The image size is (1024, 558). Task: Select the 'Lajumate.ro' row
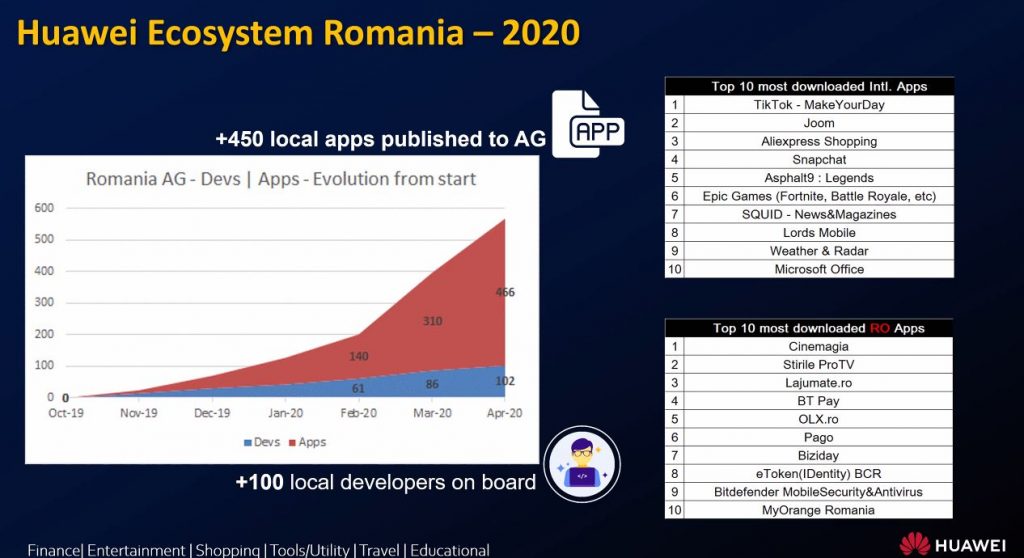[808, 383]
